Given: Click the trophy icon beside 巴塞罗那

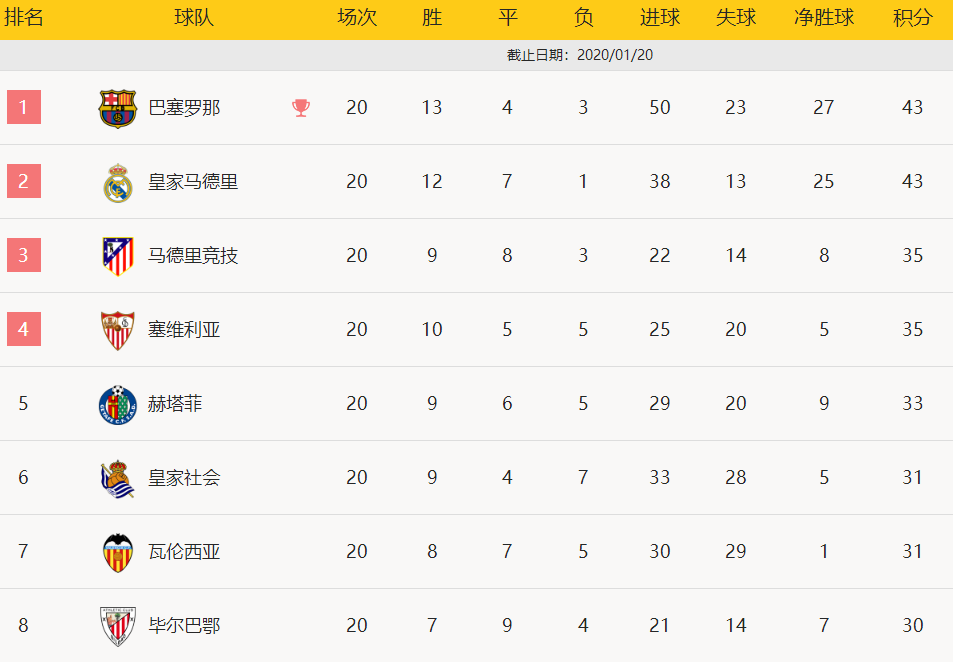Looking at the screenshot, I should coord(301,108).
